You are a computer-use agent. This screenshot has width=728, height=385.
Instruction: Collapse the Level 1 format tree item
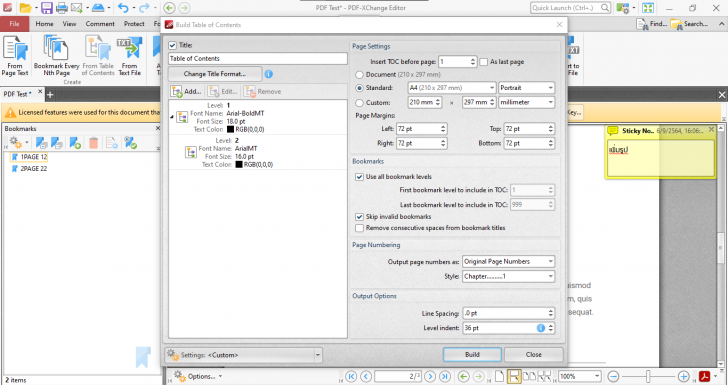click(x=171, y=117)
